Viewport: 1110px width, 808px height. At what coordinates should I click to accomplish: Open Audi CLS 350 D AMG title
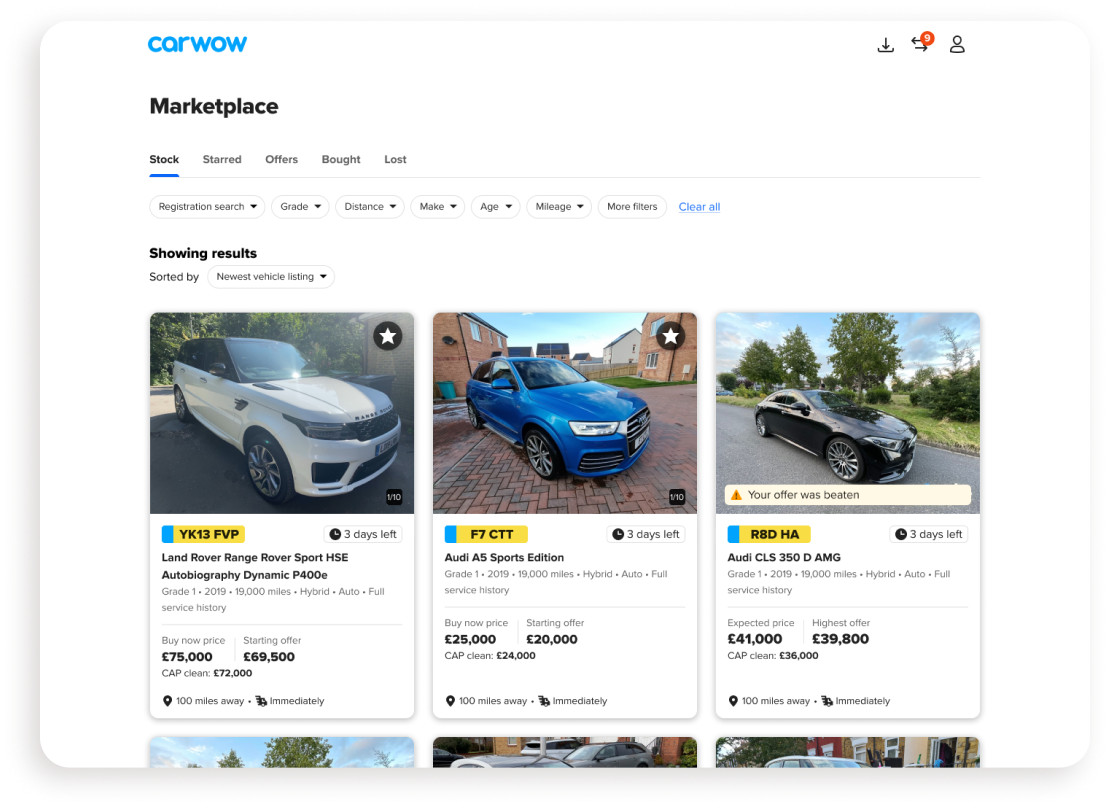(x=784, y=558)
